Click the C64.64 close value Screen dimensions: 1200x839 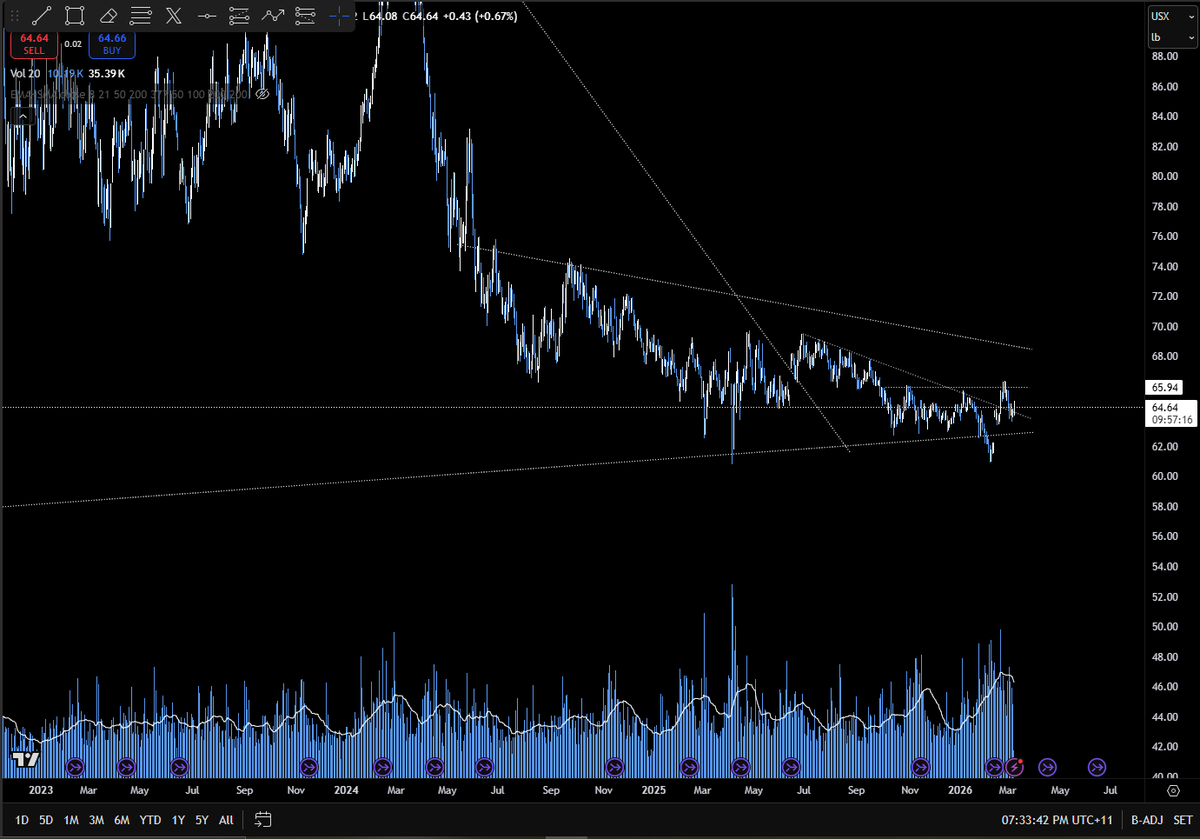point(420,15)
